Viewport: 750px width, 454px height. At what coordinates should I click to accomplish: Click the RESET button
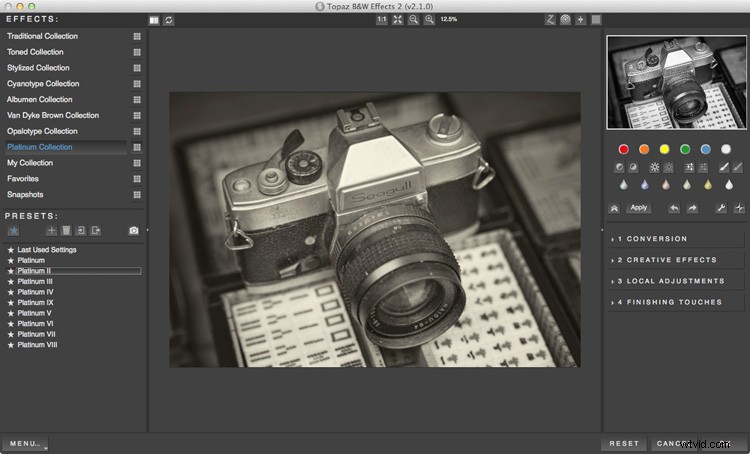pyautogui.click(x=624, y=443)
